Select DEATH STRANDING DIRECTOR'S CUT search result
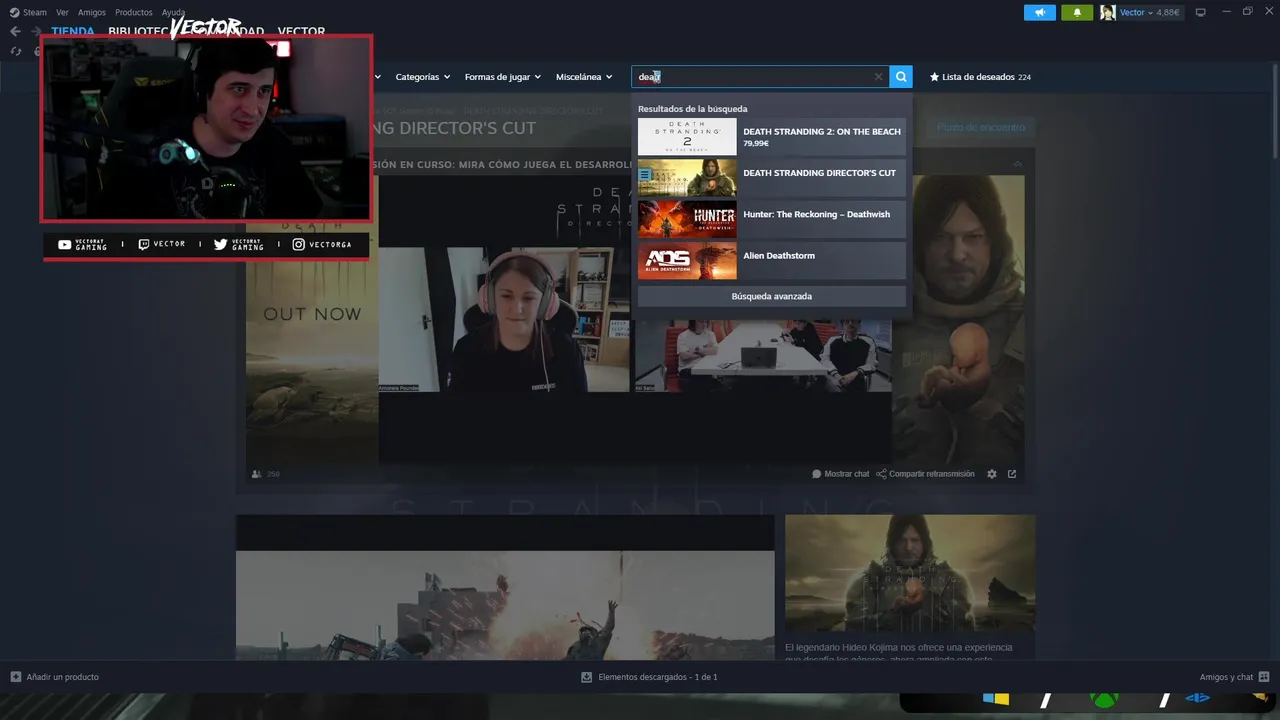 click(x=772, y=178)
